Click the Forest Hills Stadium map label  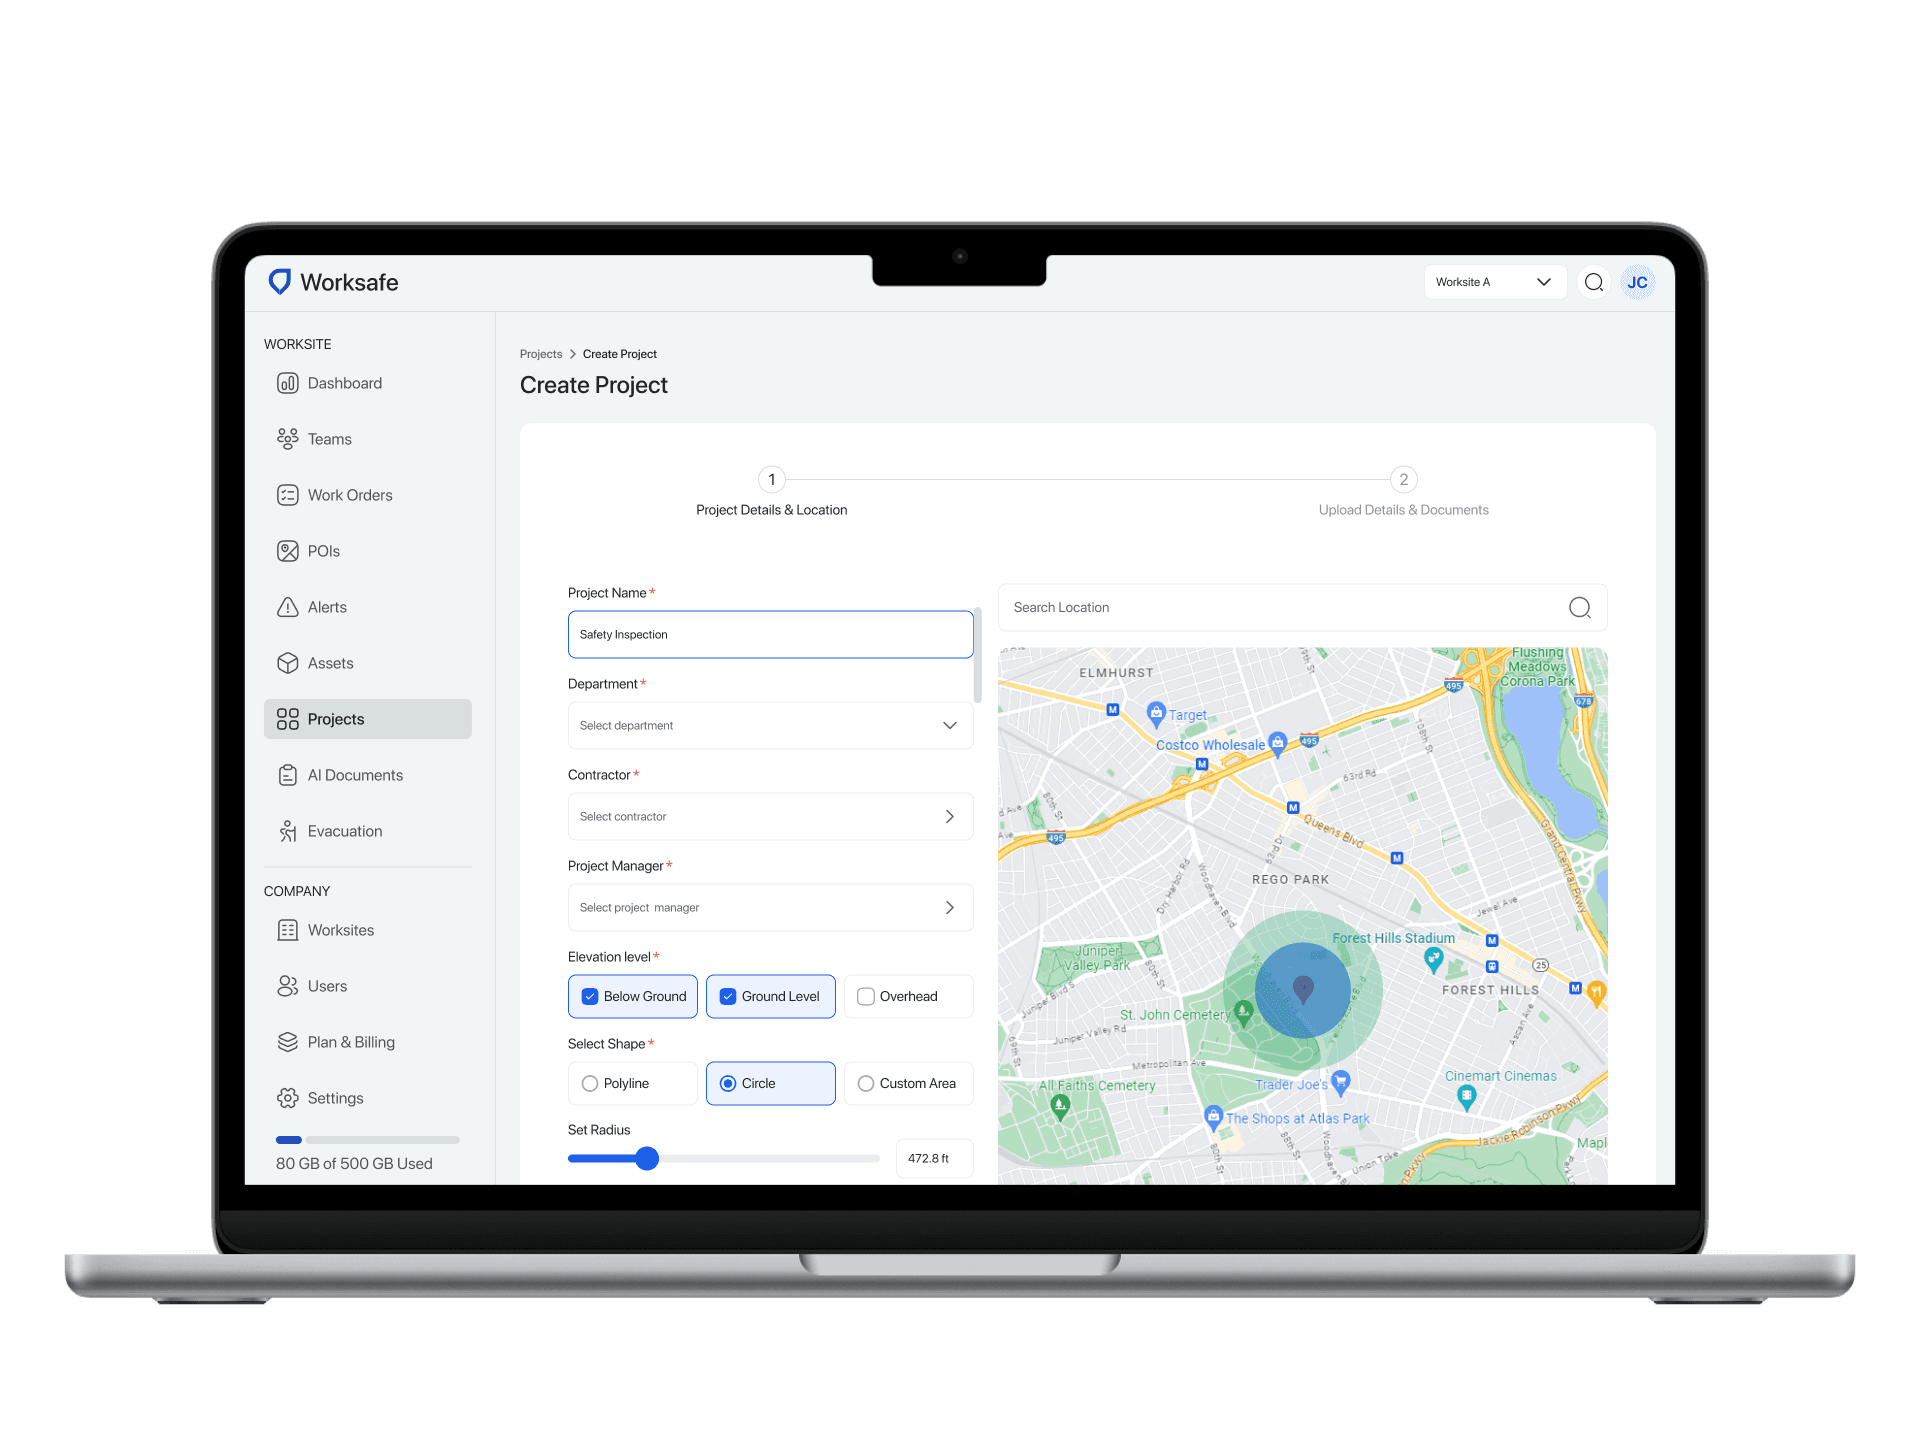(1394, 939)
